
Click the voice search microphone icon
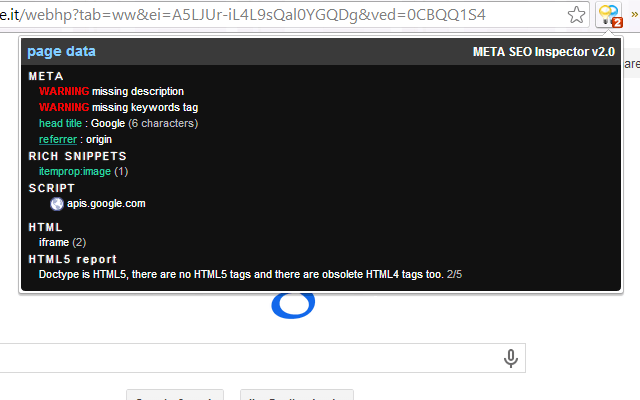pyautogui.click(x=511, y=358)
